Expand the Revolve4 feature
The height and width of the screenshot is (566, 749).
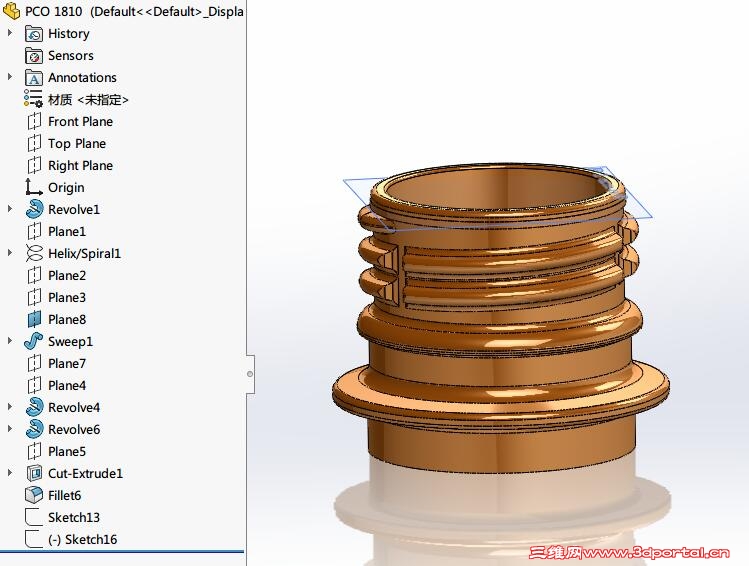point(10,406)
